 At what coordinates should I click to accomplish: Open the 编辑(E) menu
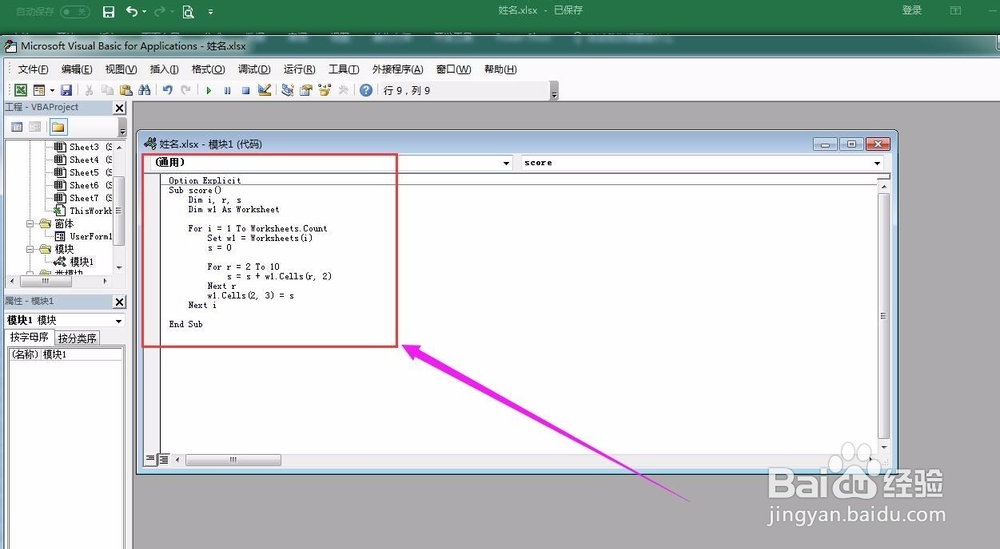pos(77,70)
